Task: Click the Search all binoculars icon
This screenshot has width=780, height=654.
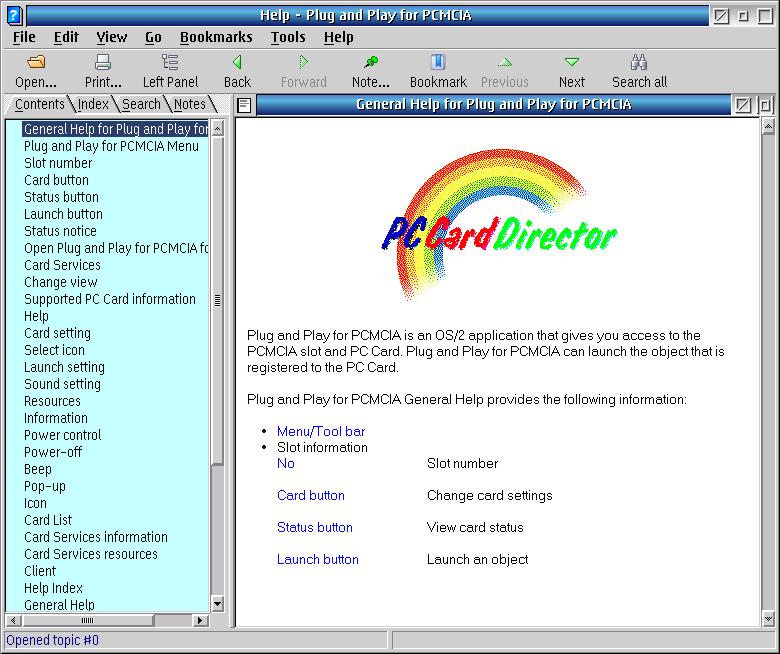Action: coord(639,62)
